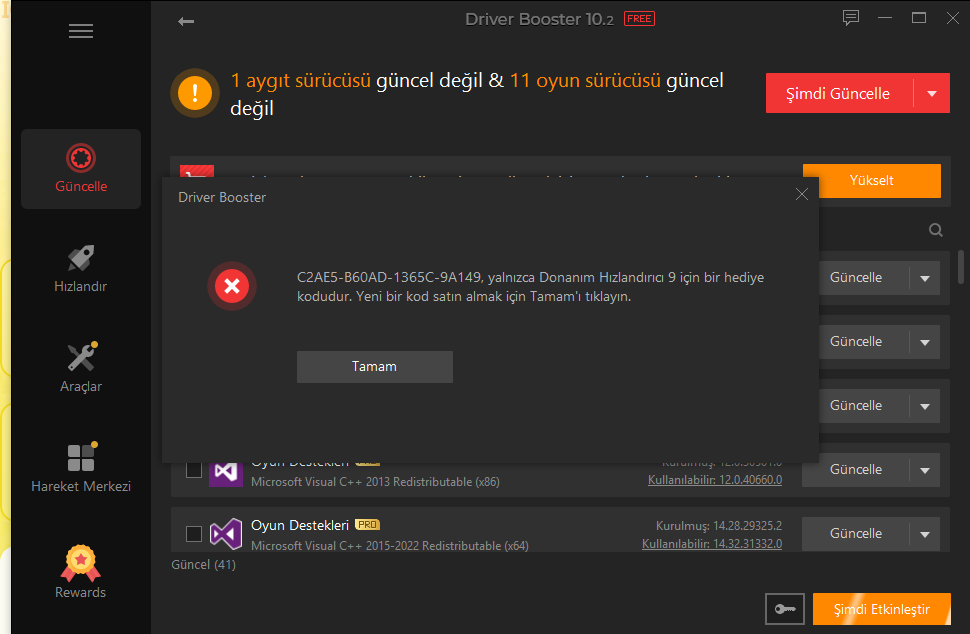Click Güncelle for Visual C++ 2015-2022 (x64)
Viewport: 970px width, 634px height.
coord(856,534)
